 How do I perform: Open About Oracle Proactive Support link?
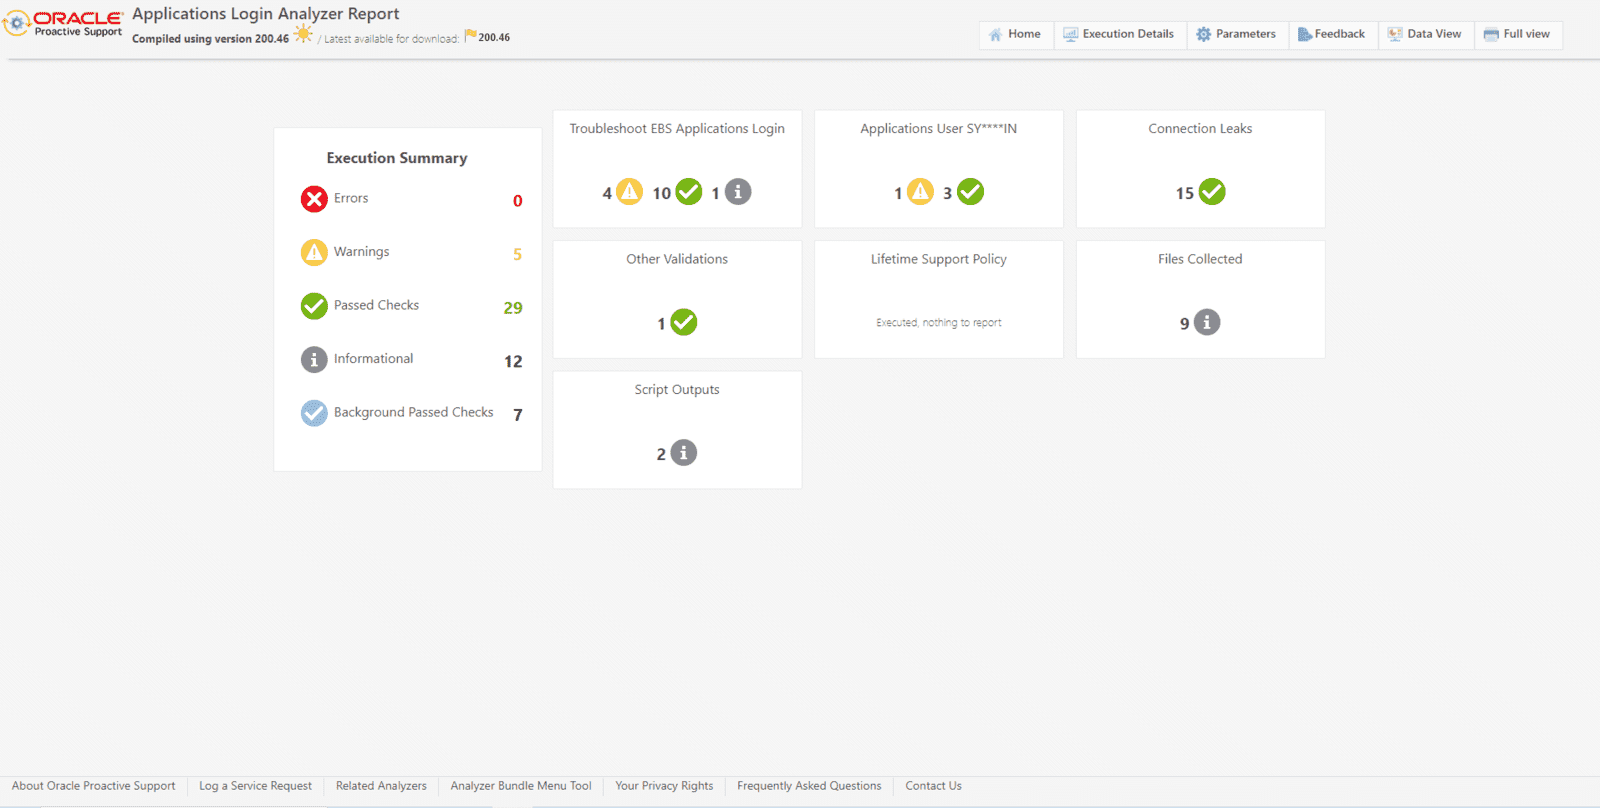coord(93,786)
